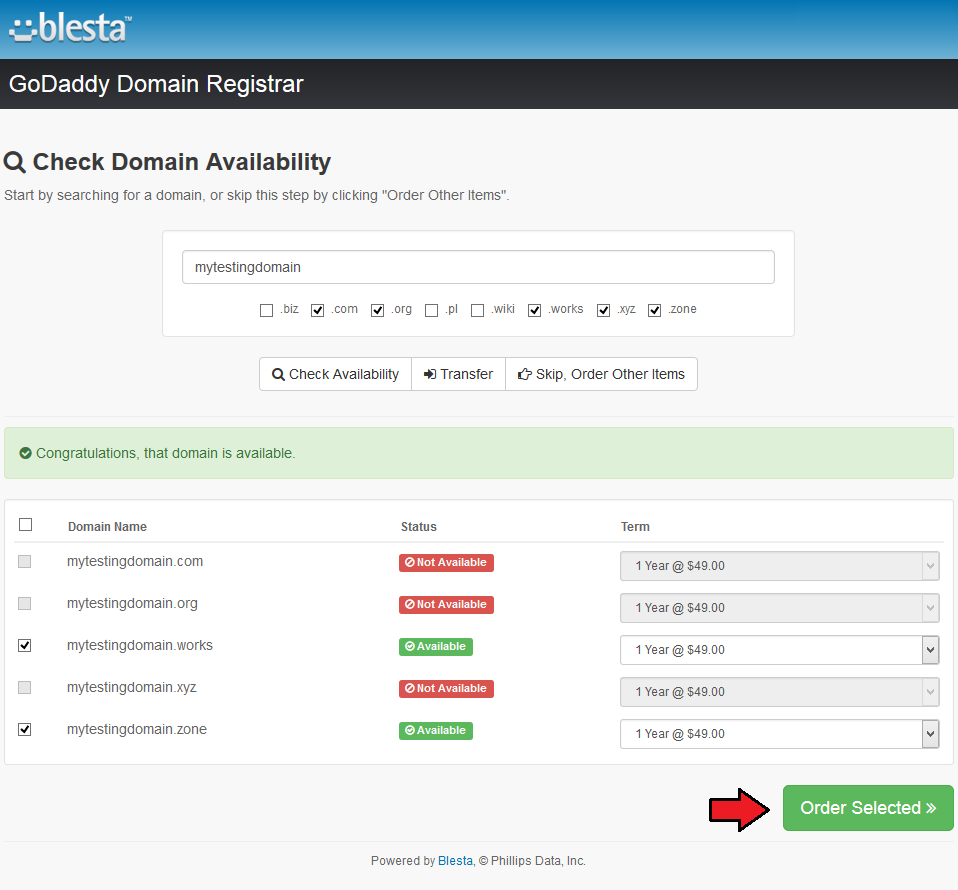Click the mytestingdomain.xyz domain name

131,687
